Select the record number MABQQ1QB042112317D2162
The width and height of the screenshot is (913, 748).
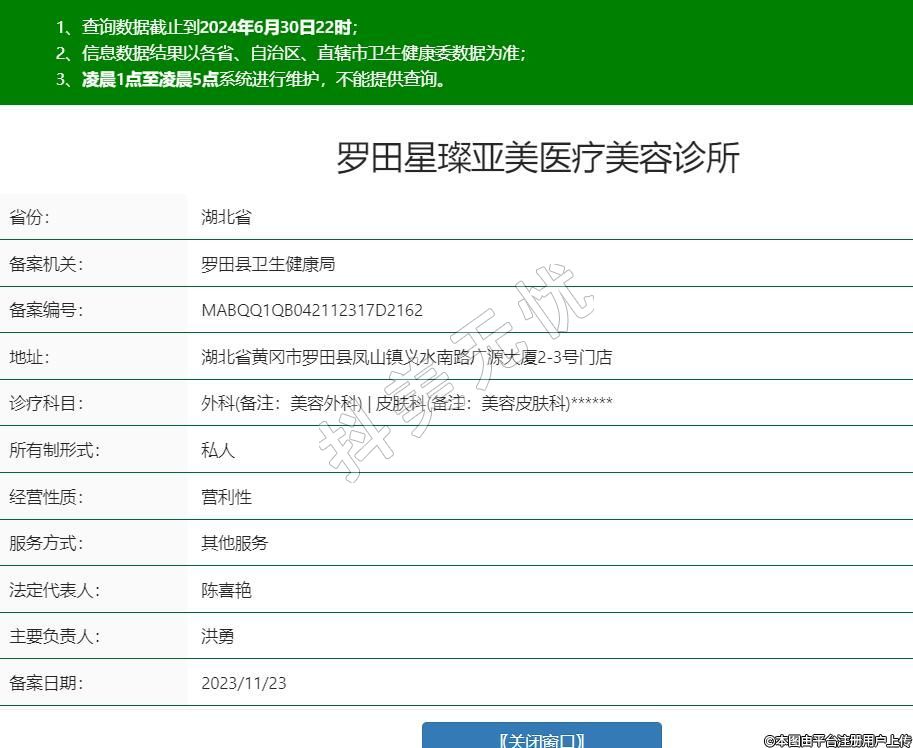pos(312,310)
